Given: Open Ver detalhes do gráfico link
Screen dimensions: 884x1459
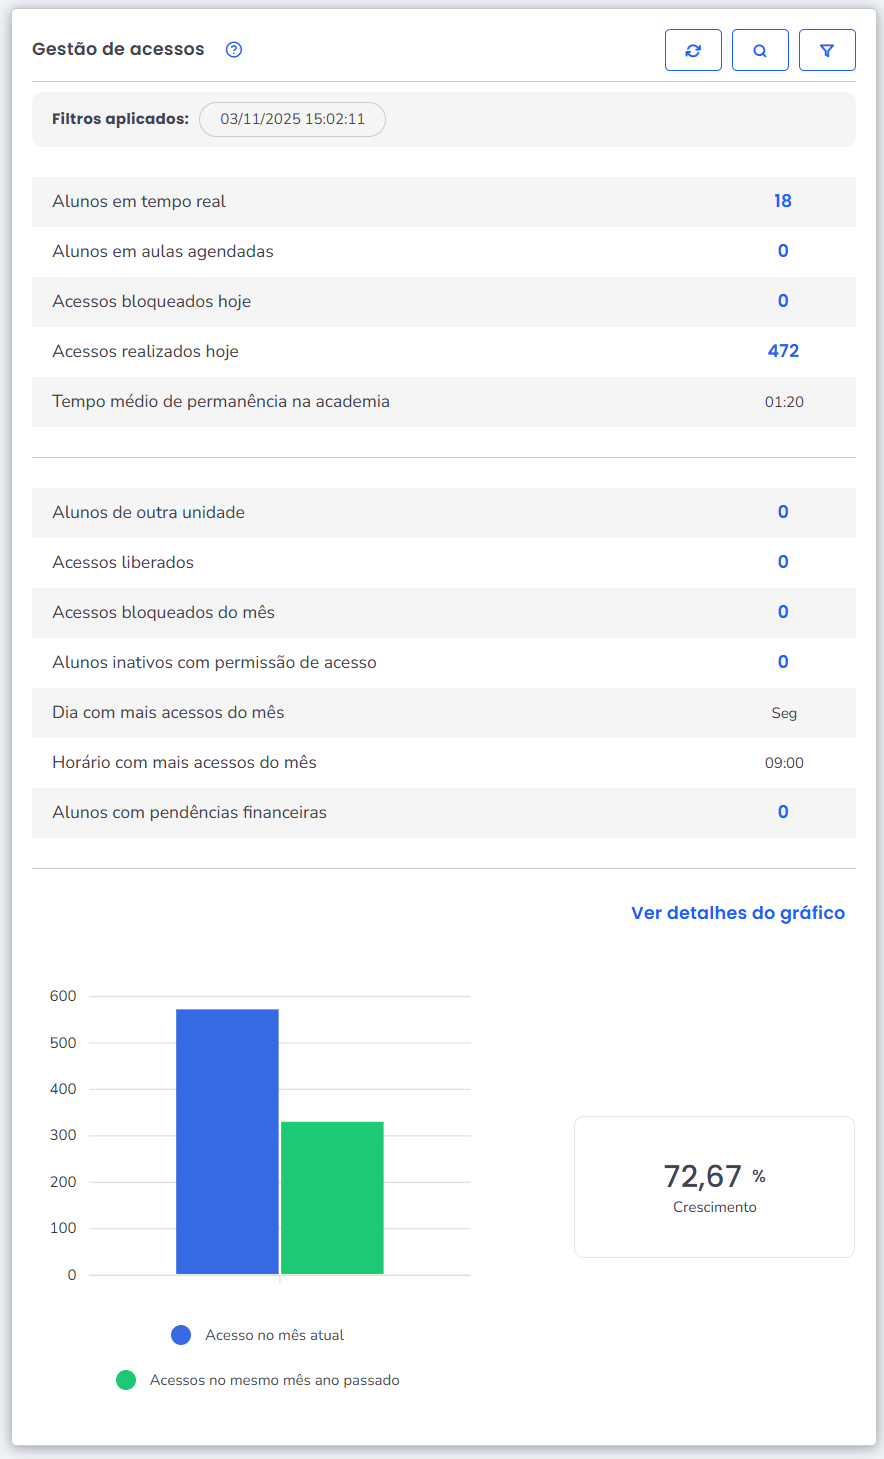Looking at the screenshot, I should point(738,913).
